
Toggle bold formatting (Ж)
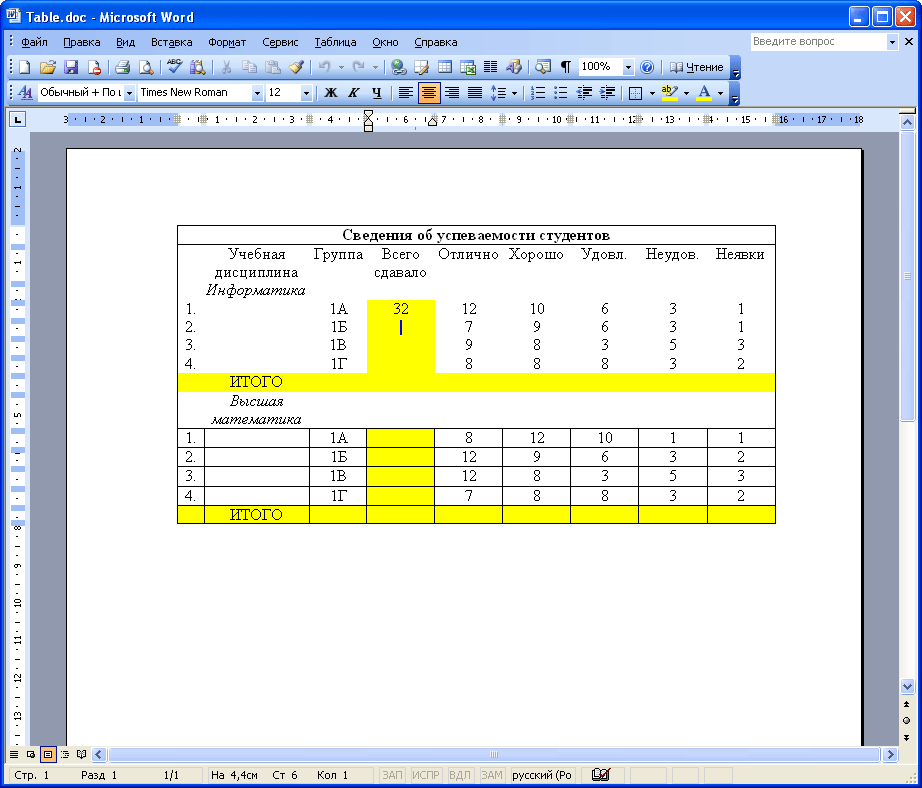331,92
